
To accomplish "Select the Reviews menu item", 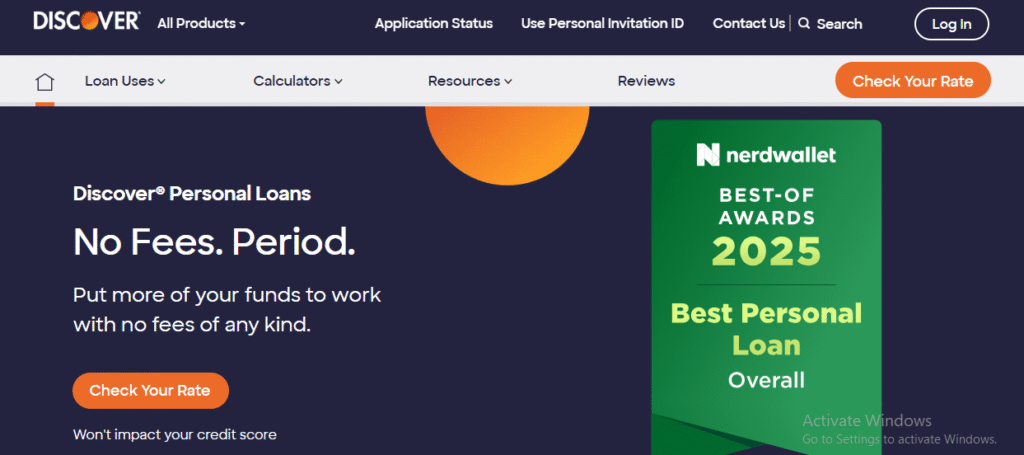I will click(646, 81).
